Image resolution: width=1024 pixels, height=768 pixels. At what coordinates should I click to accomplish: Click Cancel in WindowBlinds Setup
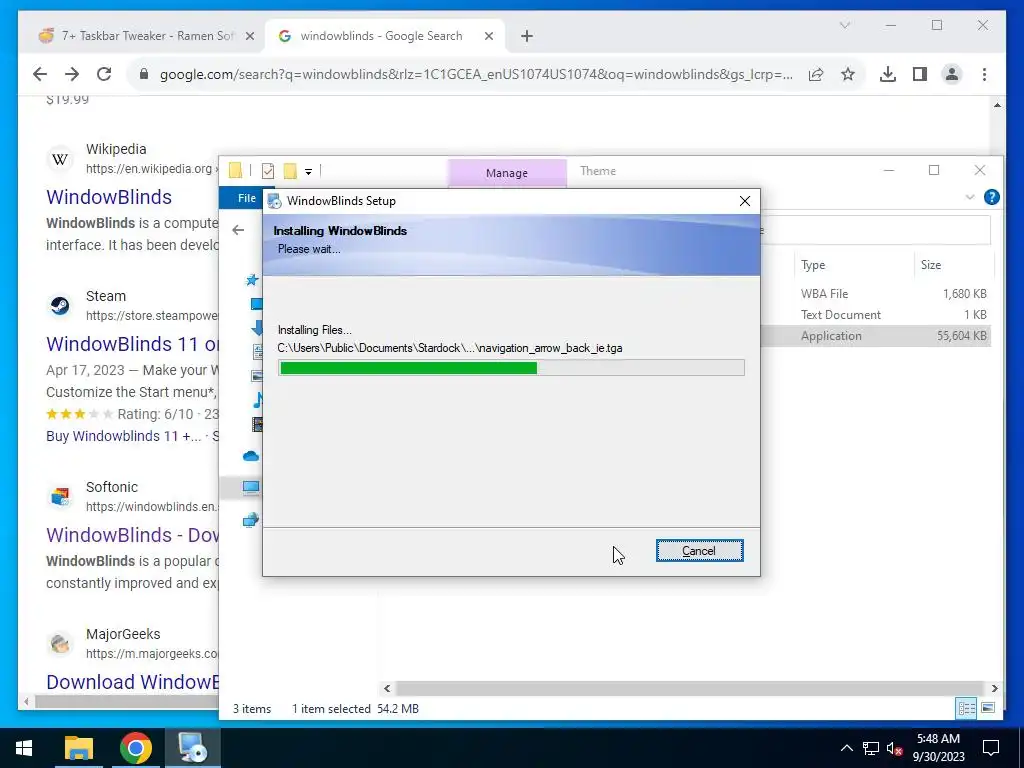pyautogui.click(x=699, y=551)
